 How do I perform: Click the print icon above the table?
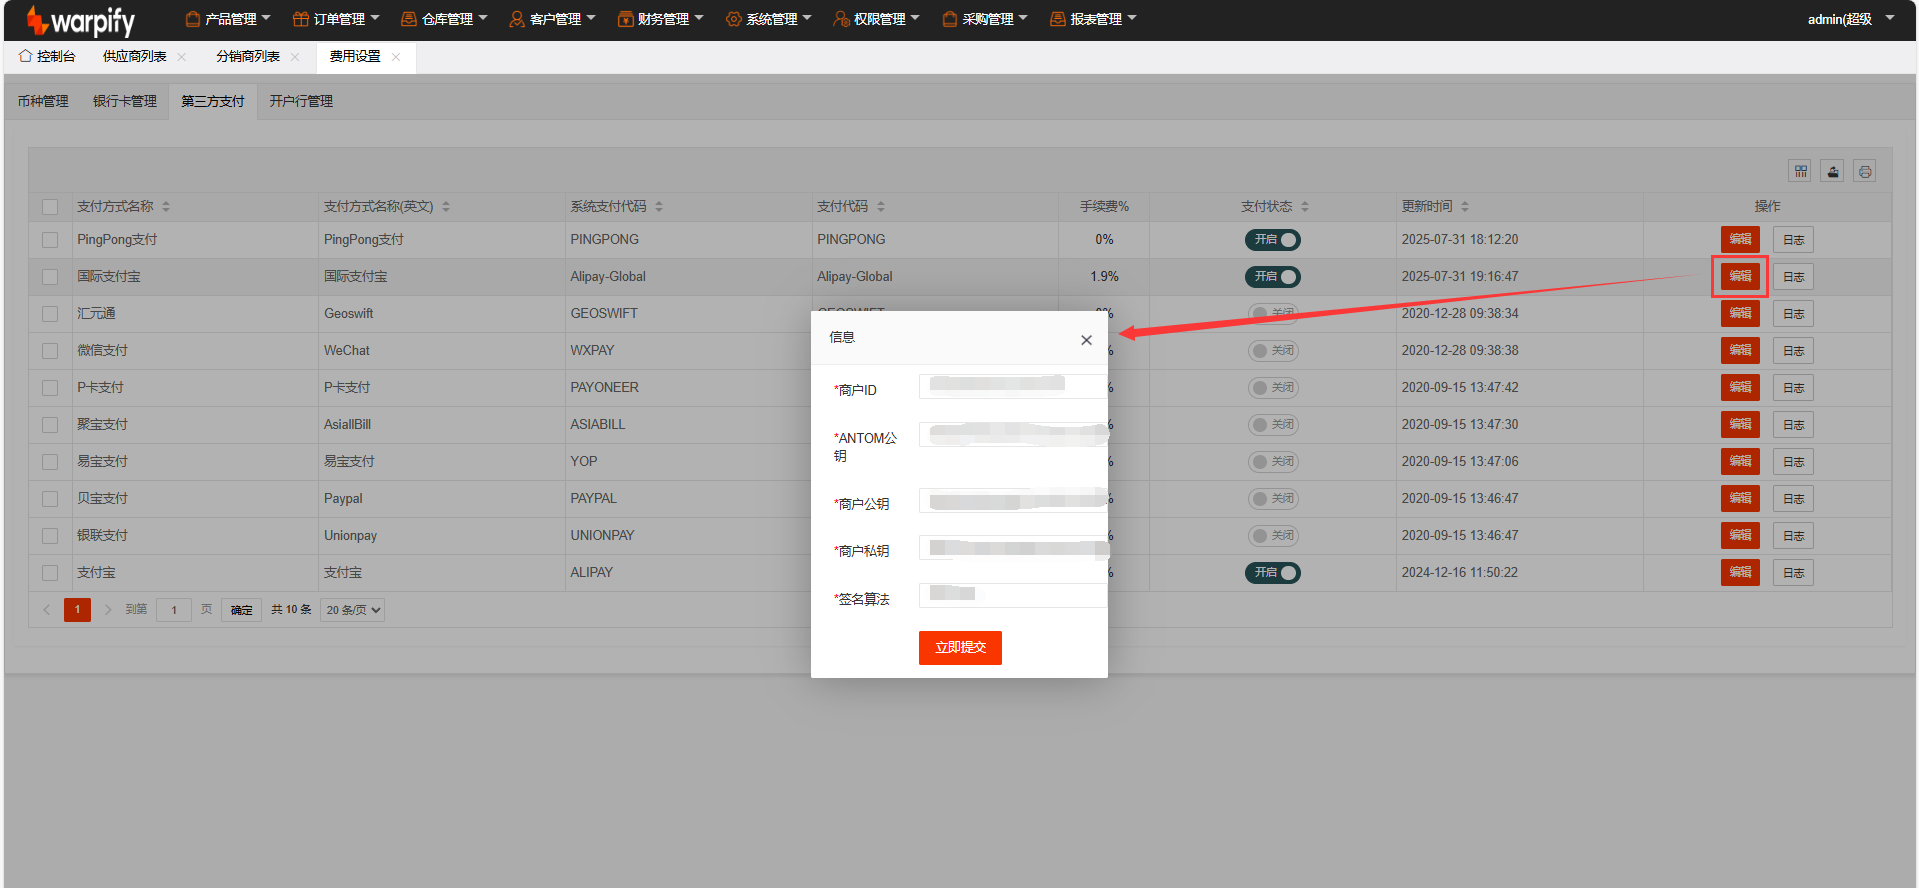pyautogui.click(x=1864, y=171)
